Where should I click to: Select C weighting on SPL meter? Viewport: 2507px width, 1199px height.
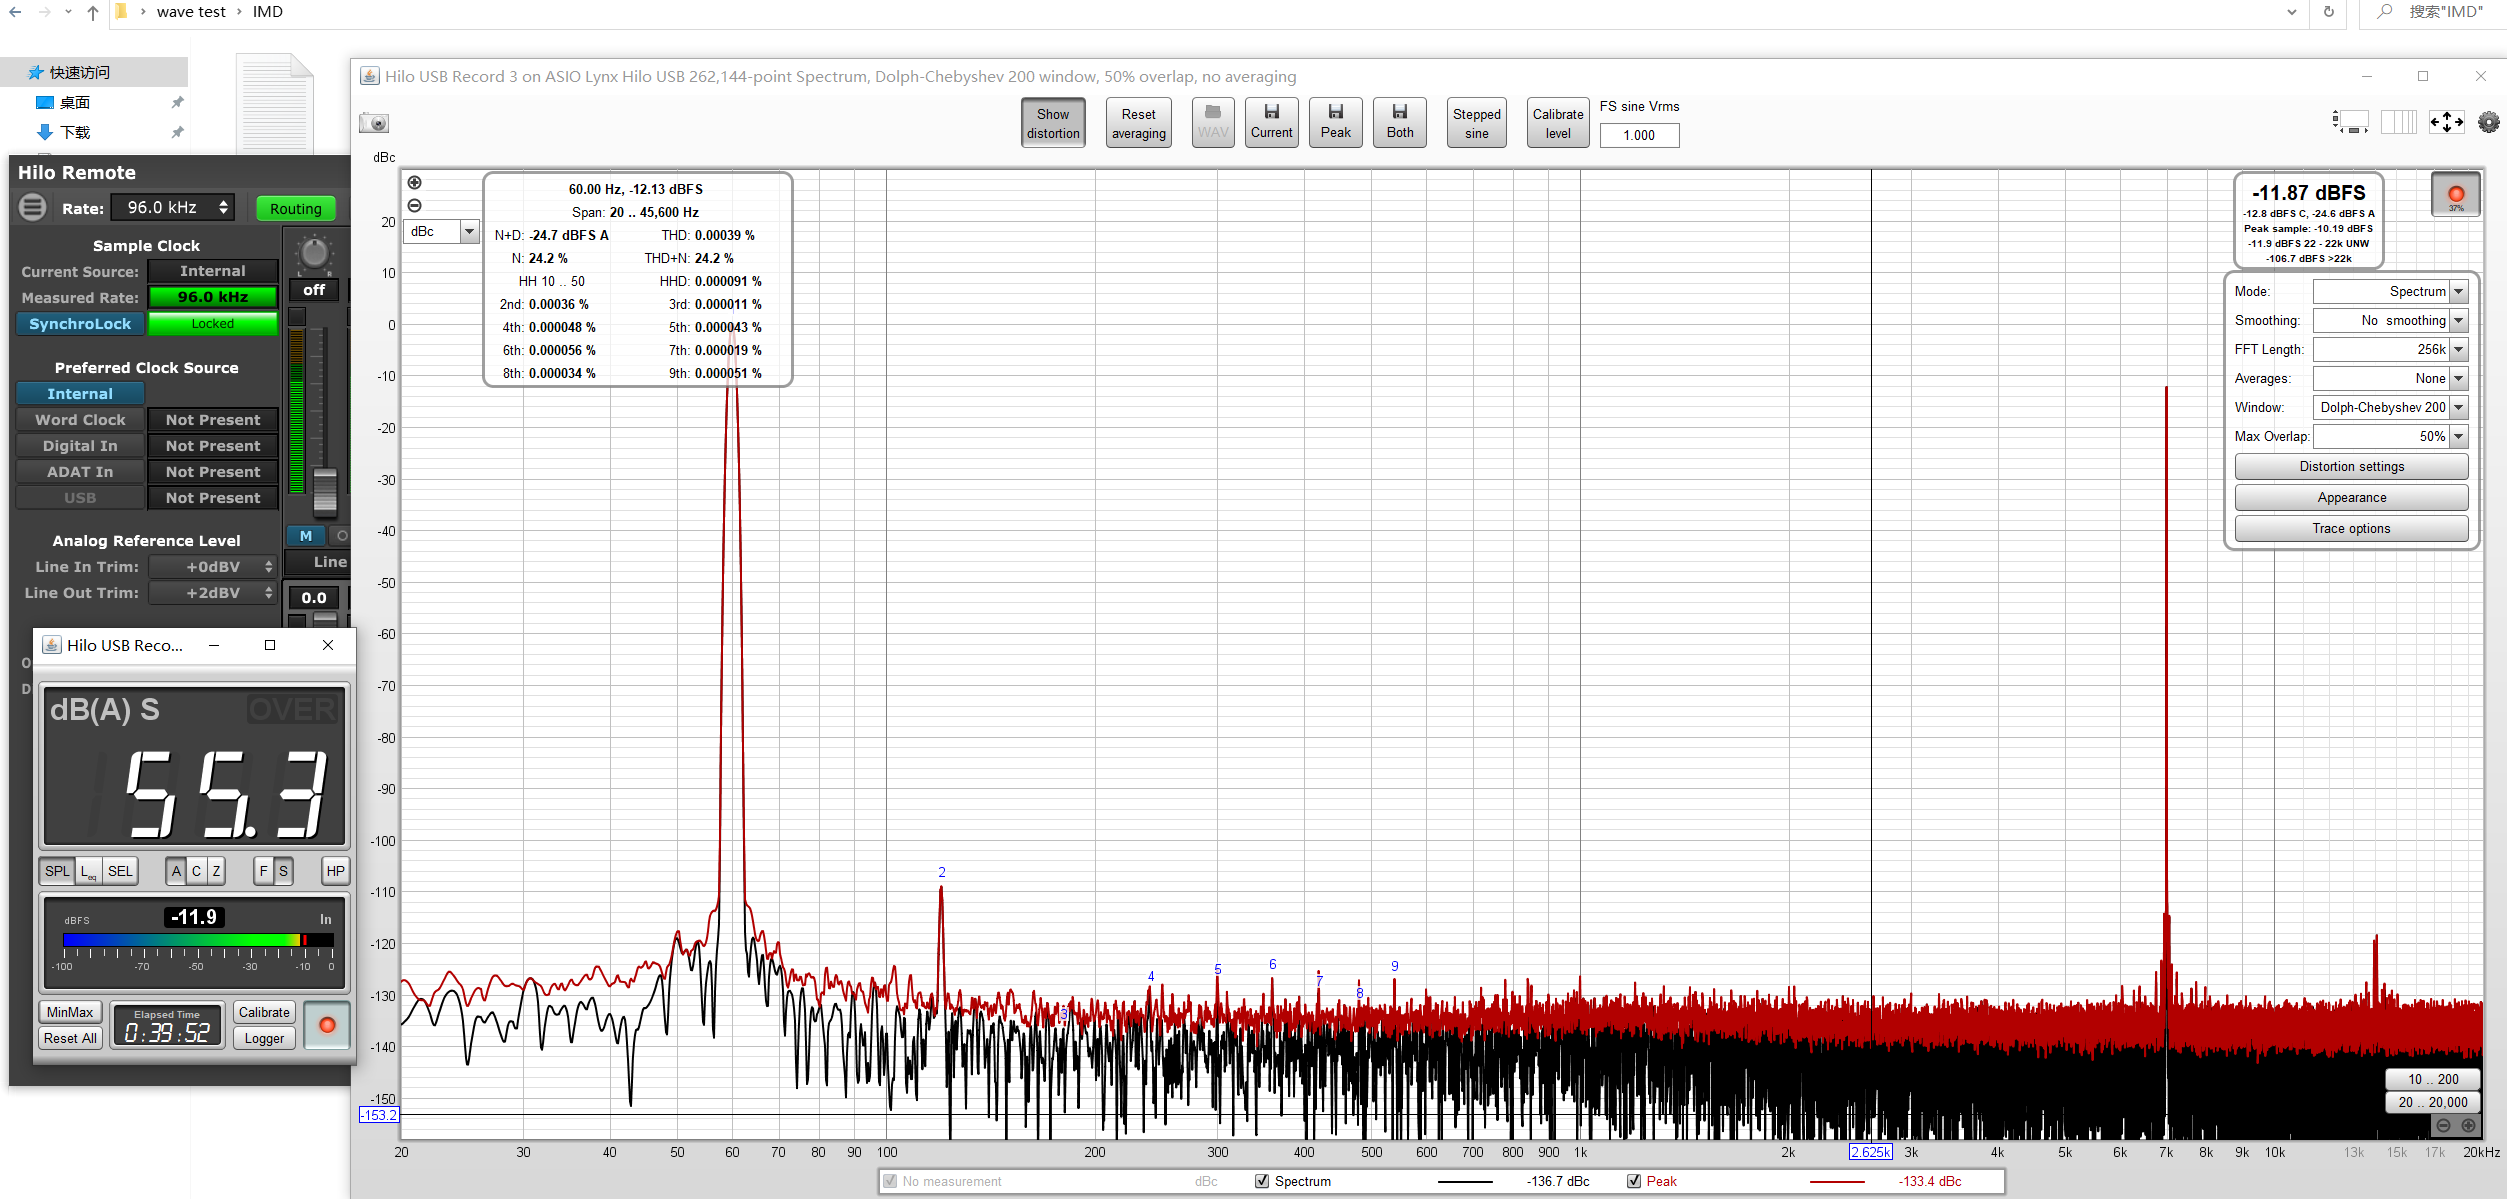pyautogui.click(x=196, y=871)
